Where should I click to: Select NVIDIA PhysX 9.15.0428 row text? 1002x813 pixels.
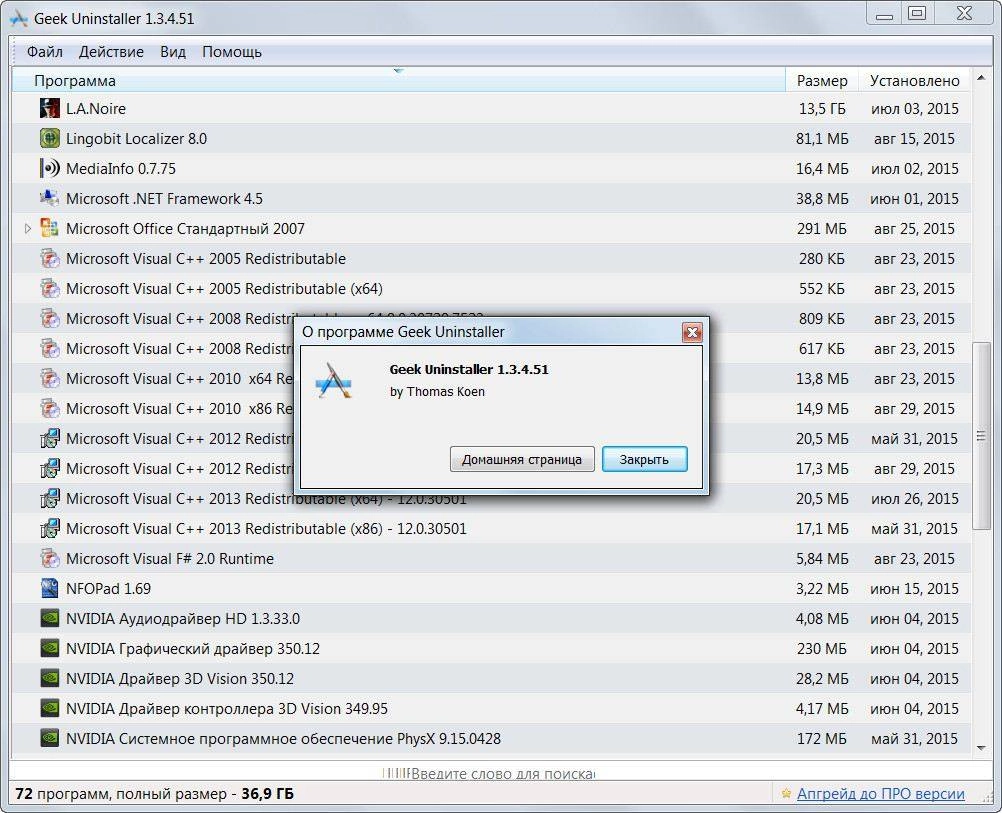coord(283,739)
